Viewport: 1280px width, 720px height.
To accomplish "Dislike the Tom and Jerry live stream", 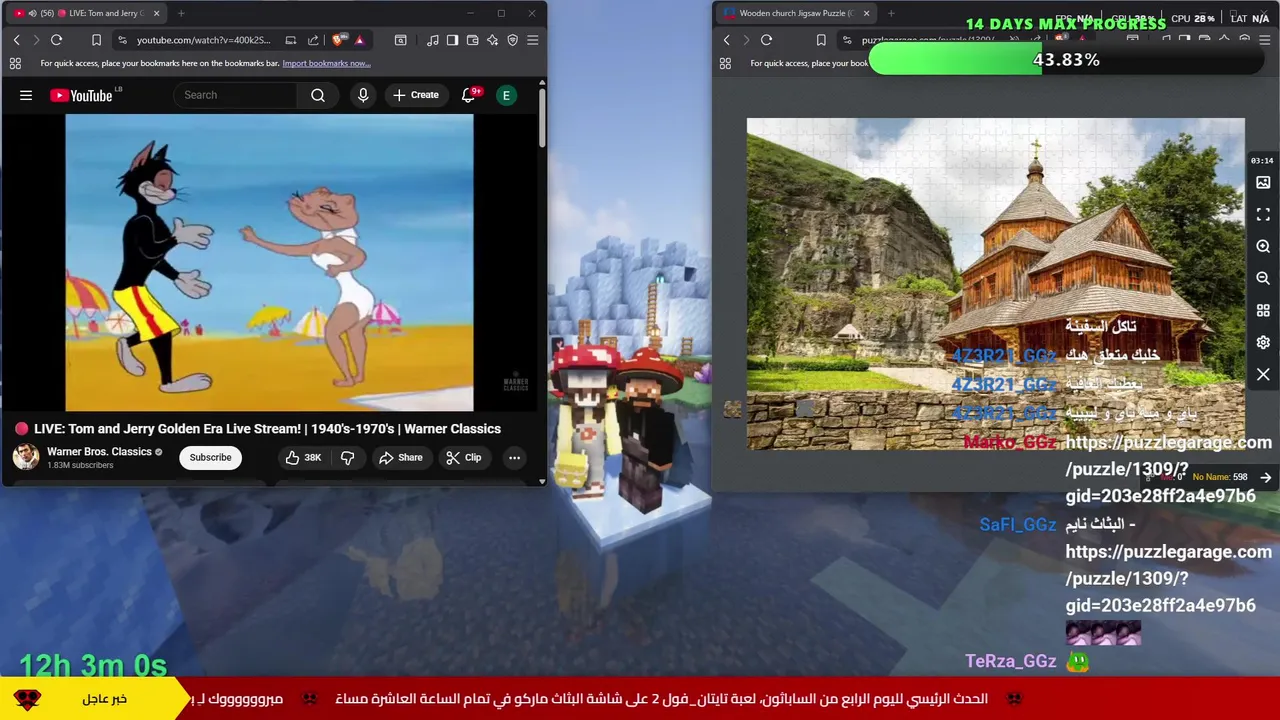I will pos(348,457).
